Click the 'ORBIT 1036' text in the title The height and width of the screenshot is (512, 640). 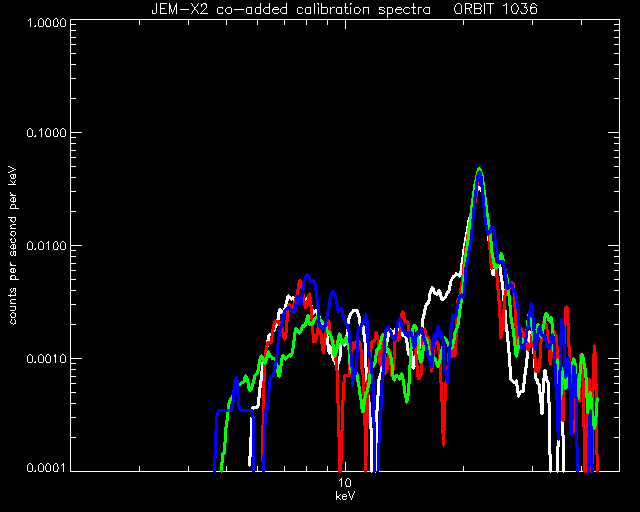(x=496, y=9)
